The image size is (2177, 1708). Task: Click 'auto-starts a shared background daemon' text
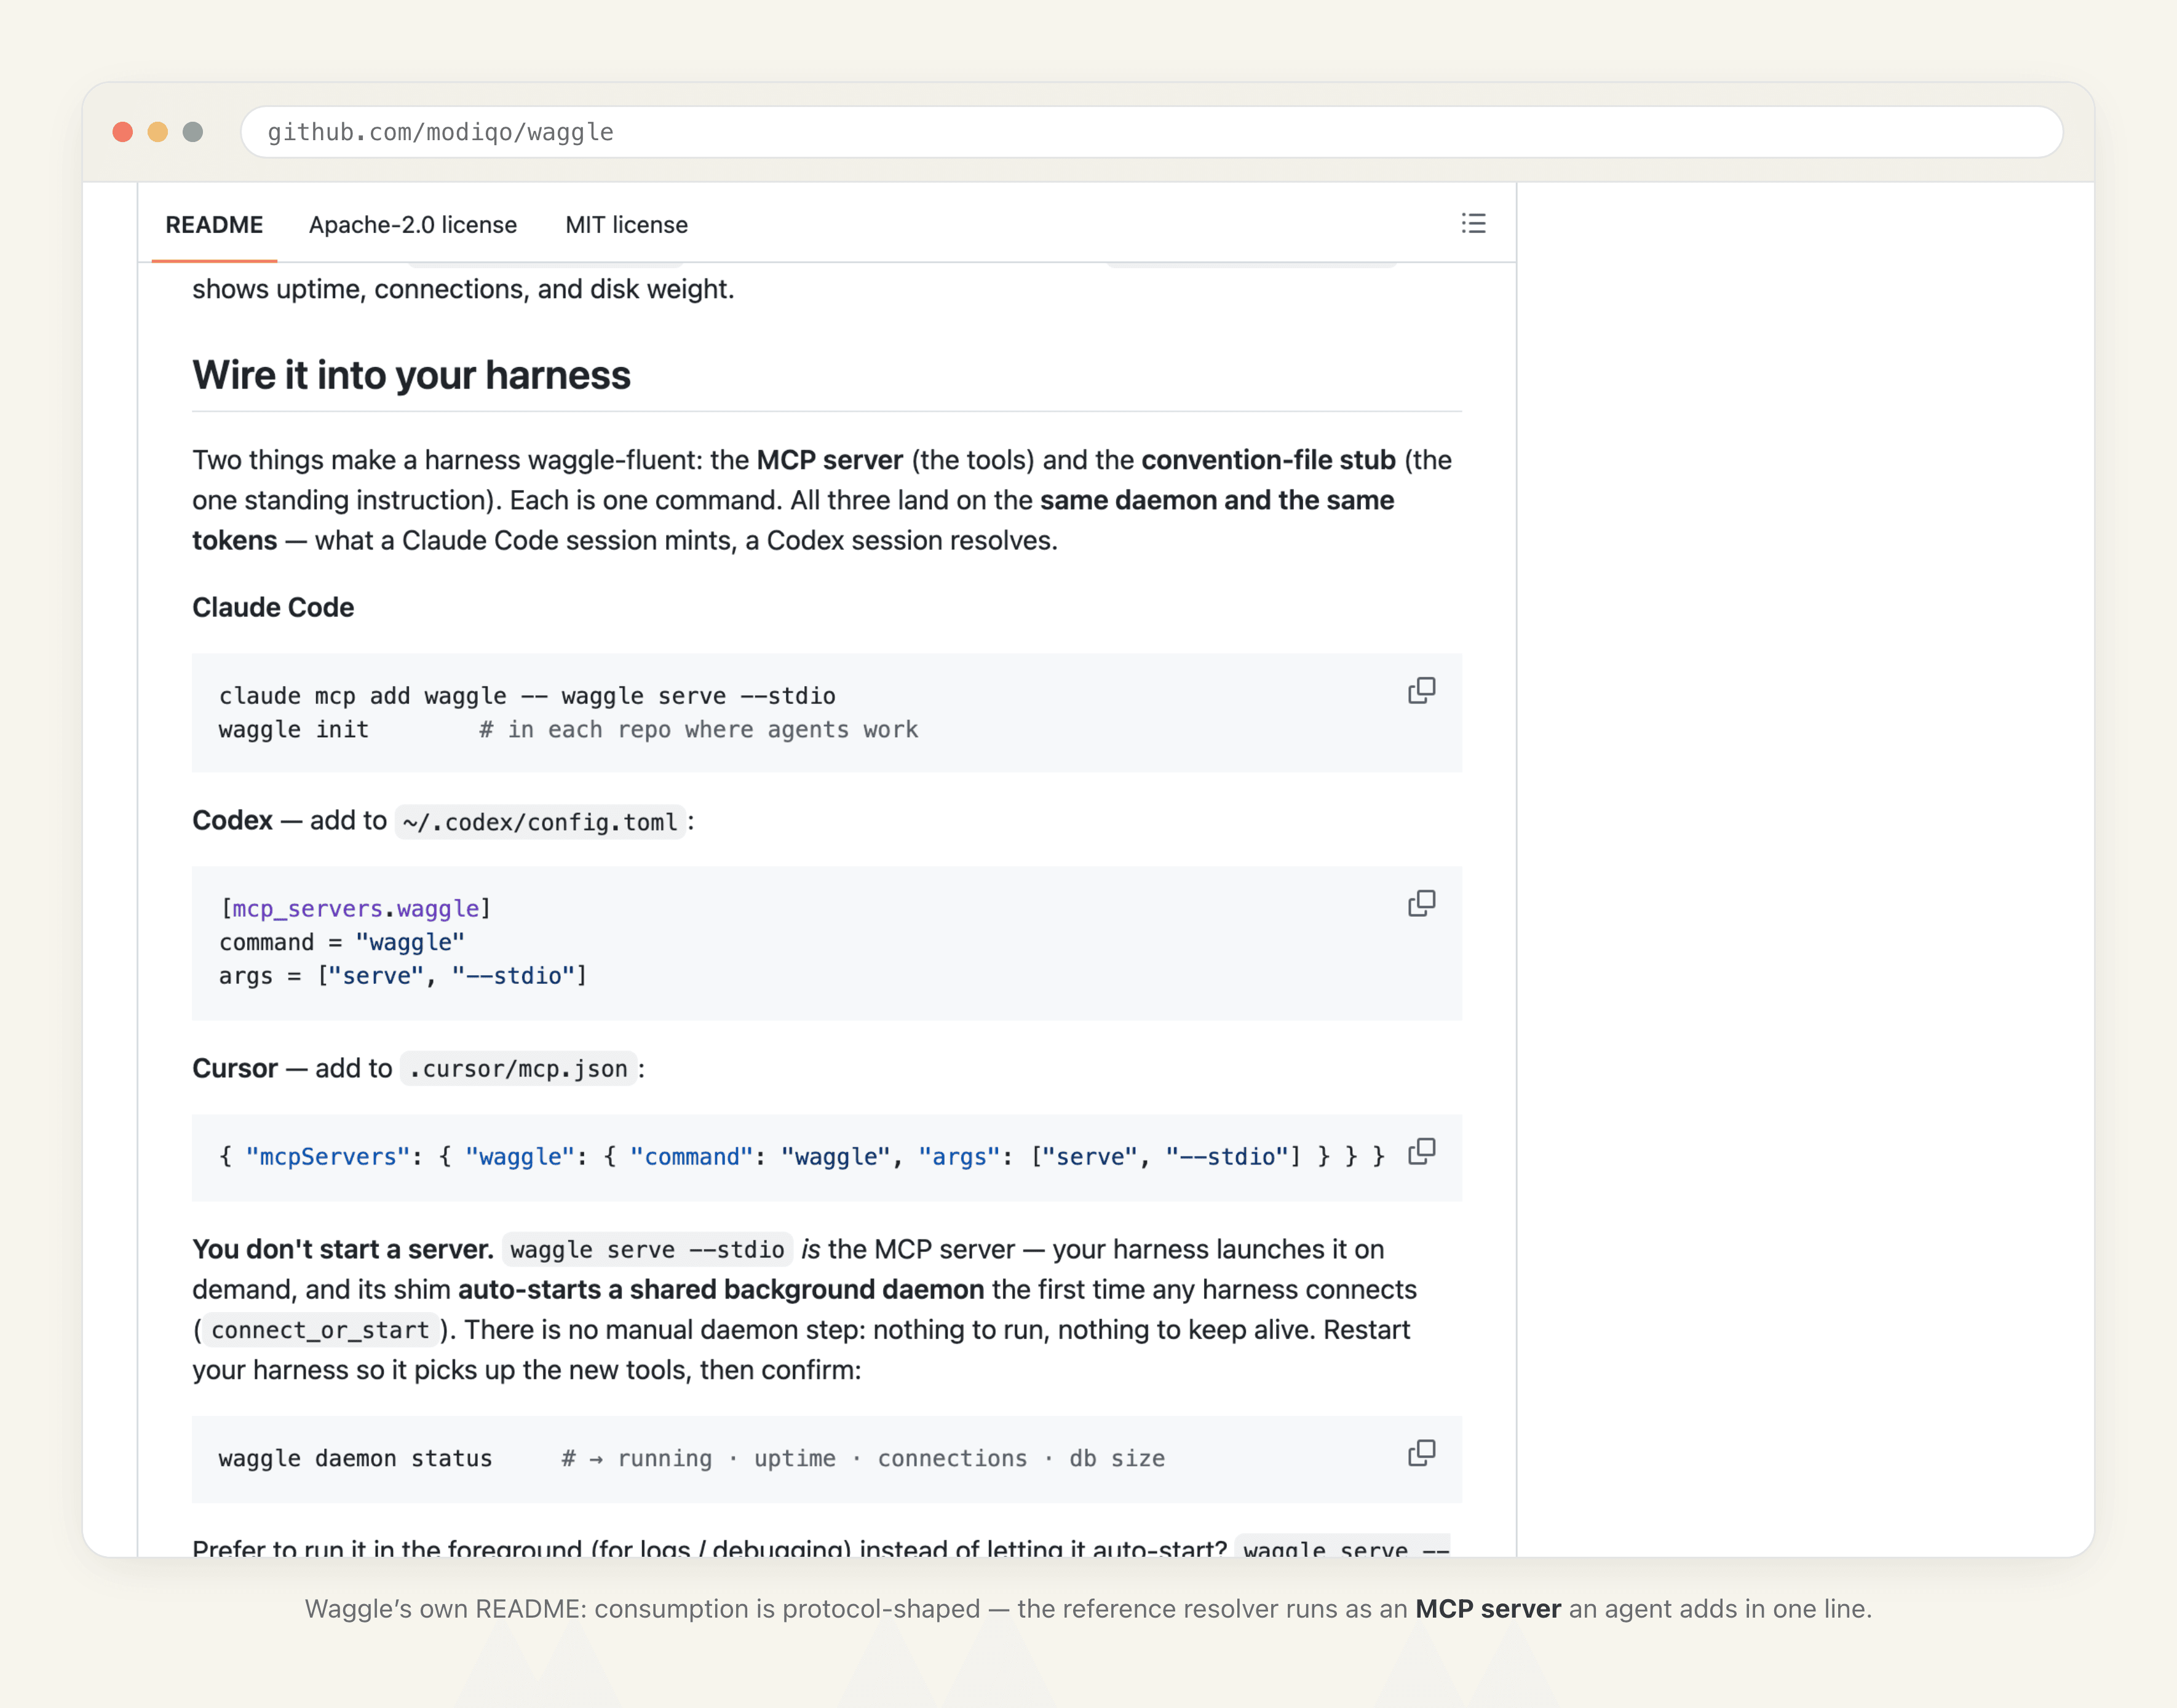click(x=721, y=1289)
